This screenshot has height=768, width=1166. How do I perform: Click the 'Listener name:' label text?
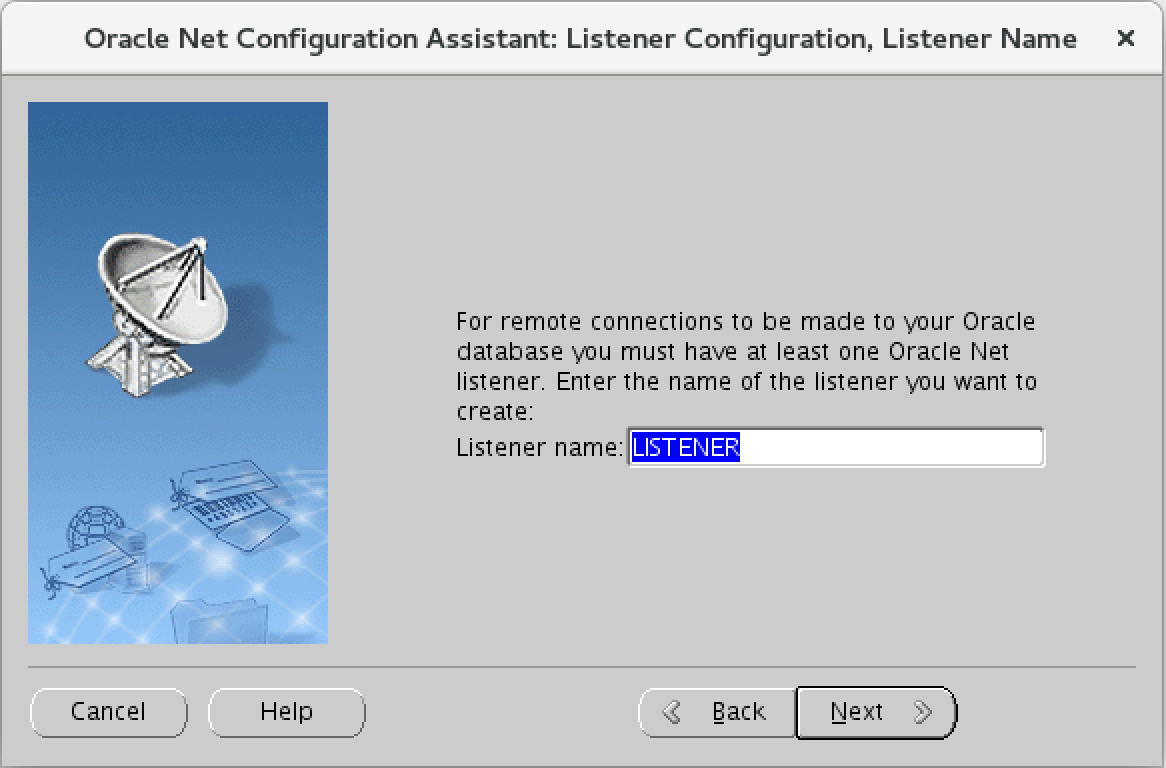(540, 448)
